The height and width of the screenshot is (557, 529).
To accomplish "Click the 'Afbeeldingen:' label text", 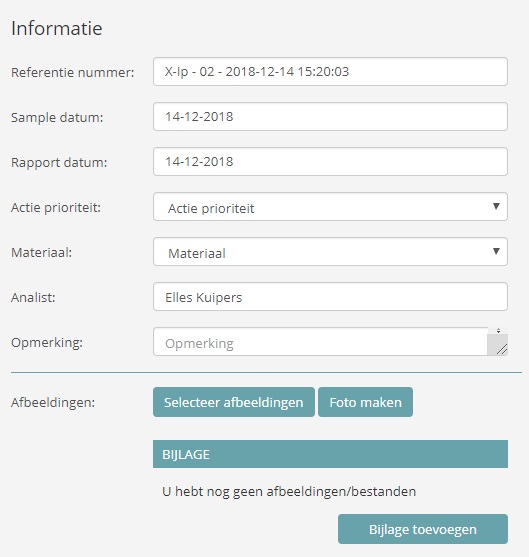I will tap(53, 403).
